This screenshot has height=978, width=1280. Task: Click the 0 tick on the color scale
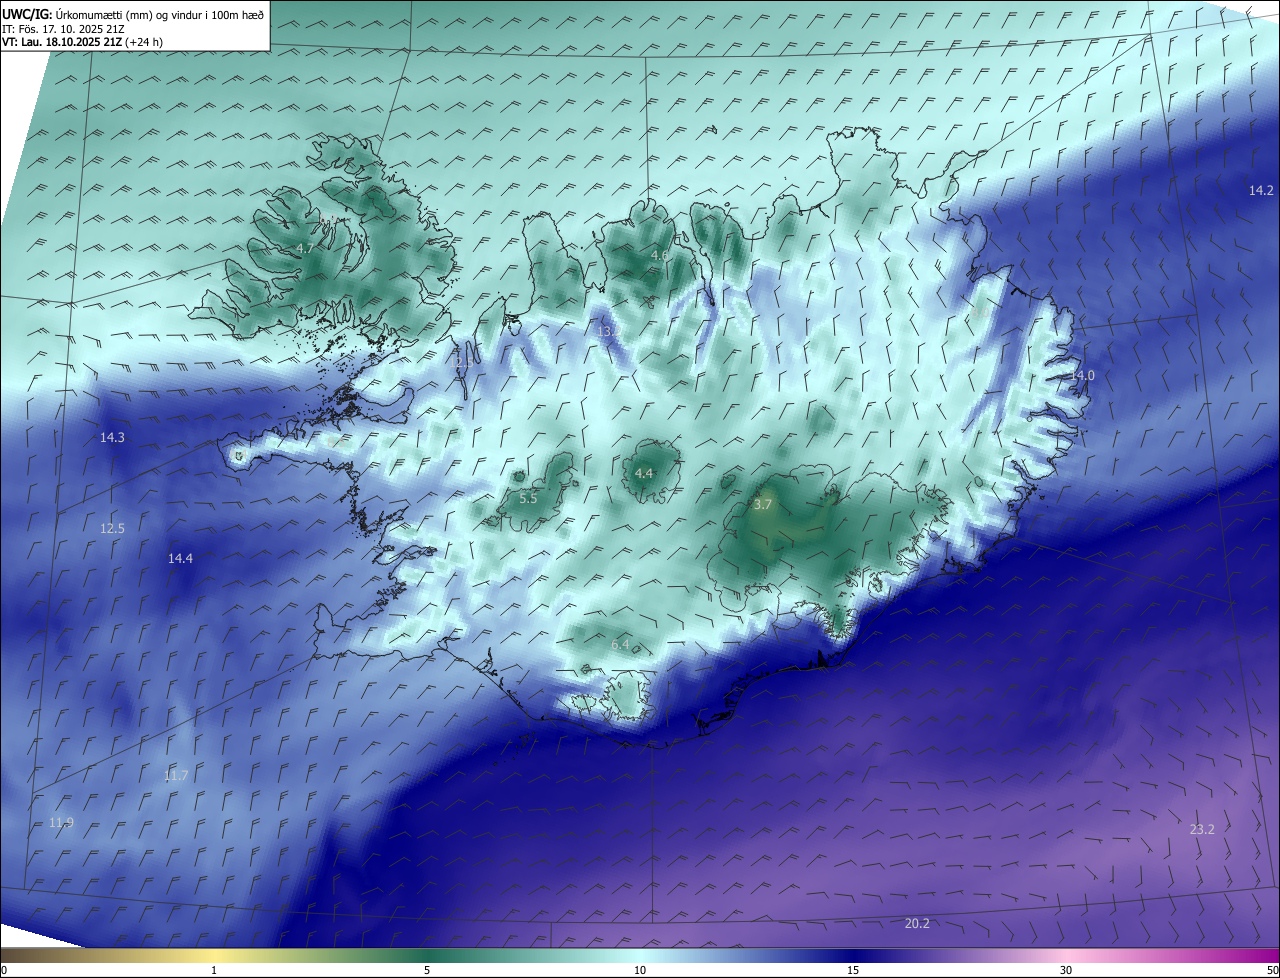tap(4, 970)
